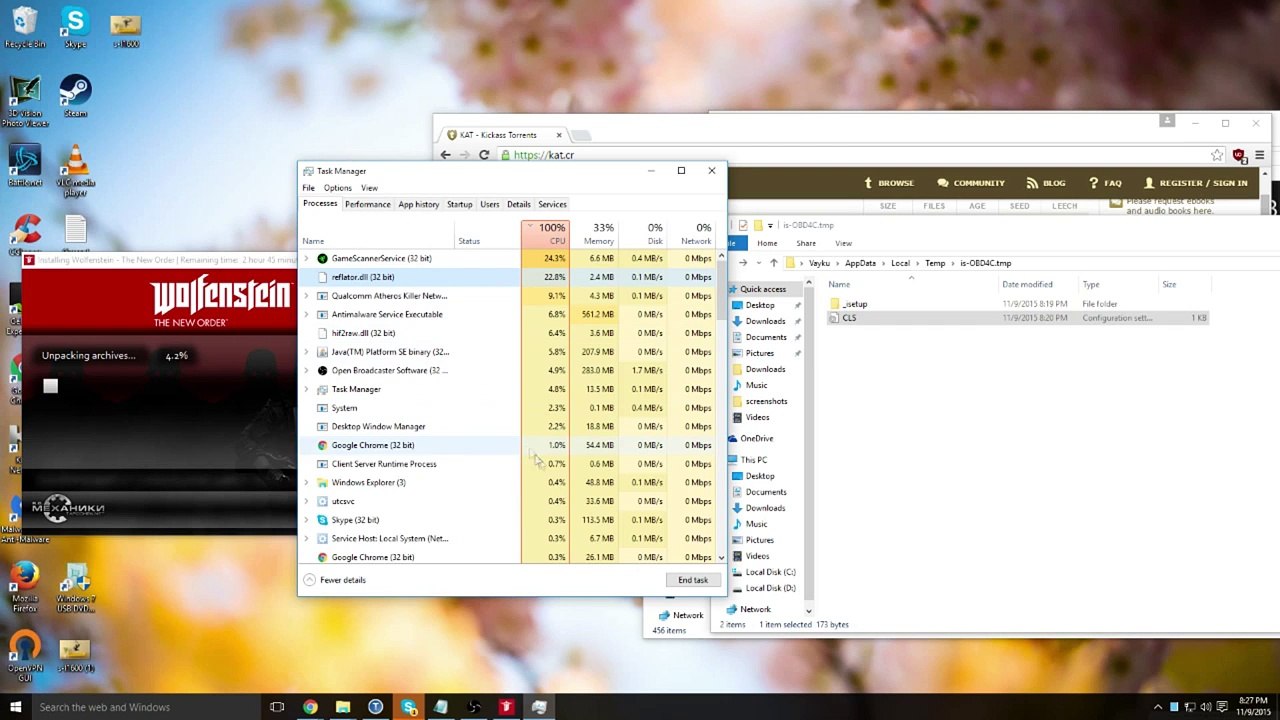
Task: Open the uBlock extension icon in Chrome
Action: [1239, 155]
